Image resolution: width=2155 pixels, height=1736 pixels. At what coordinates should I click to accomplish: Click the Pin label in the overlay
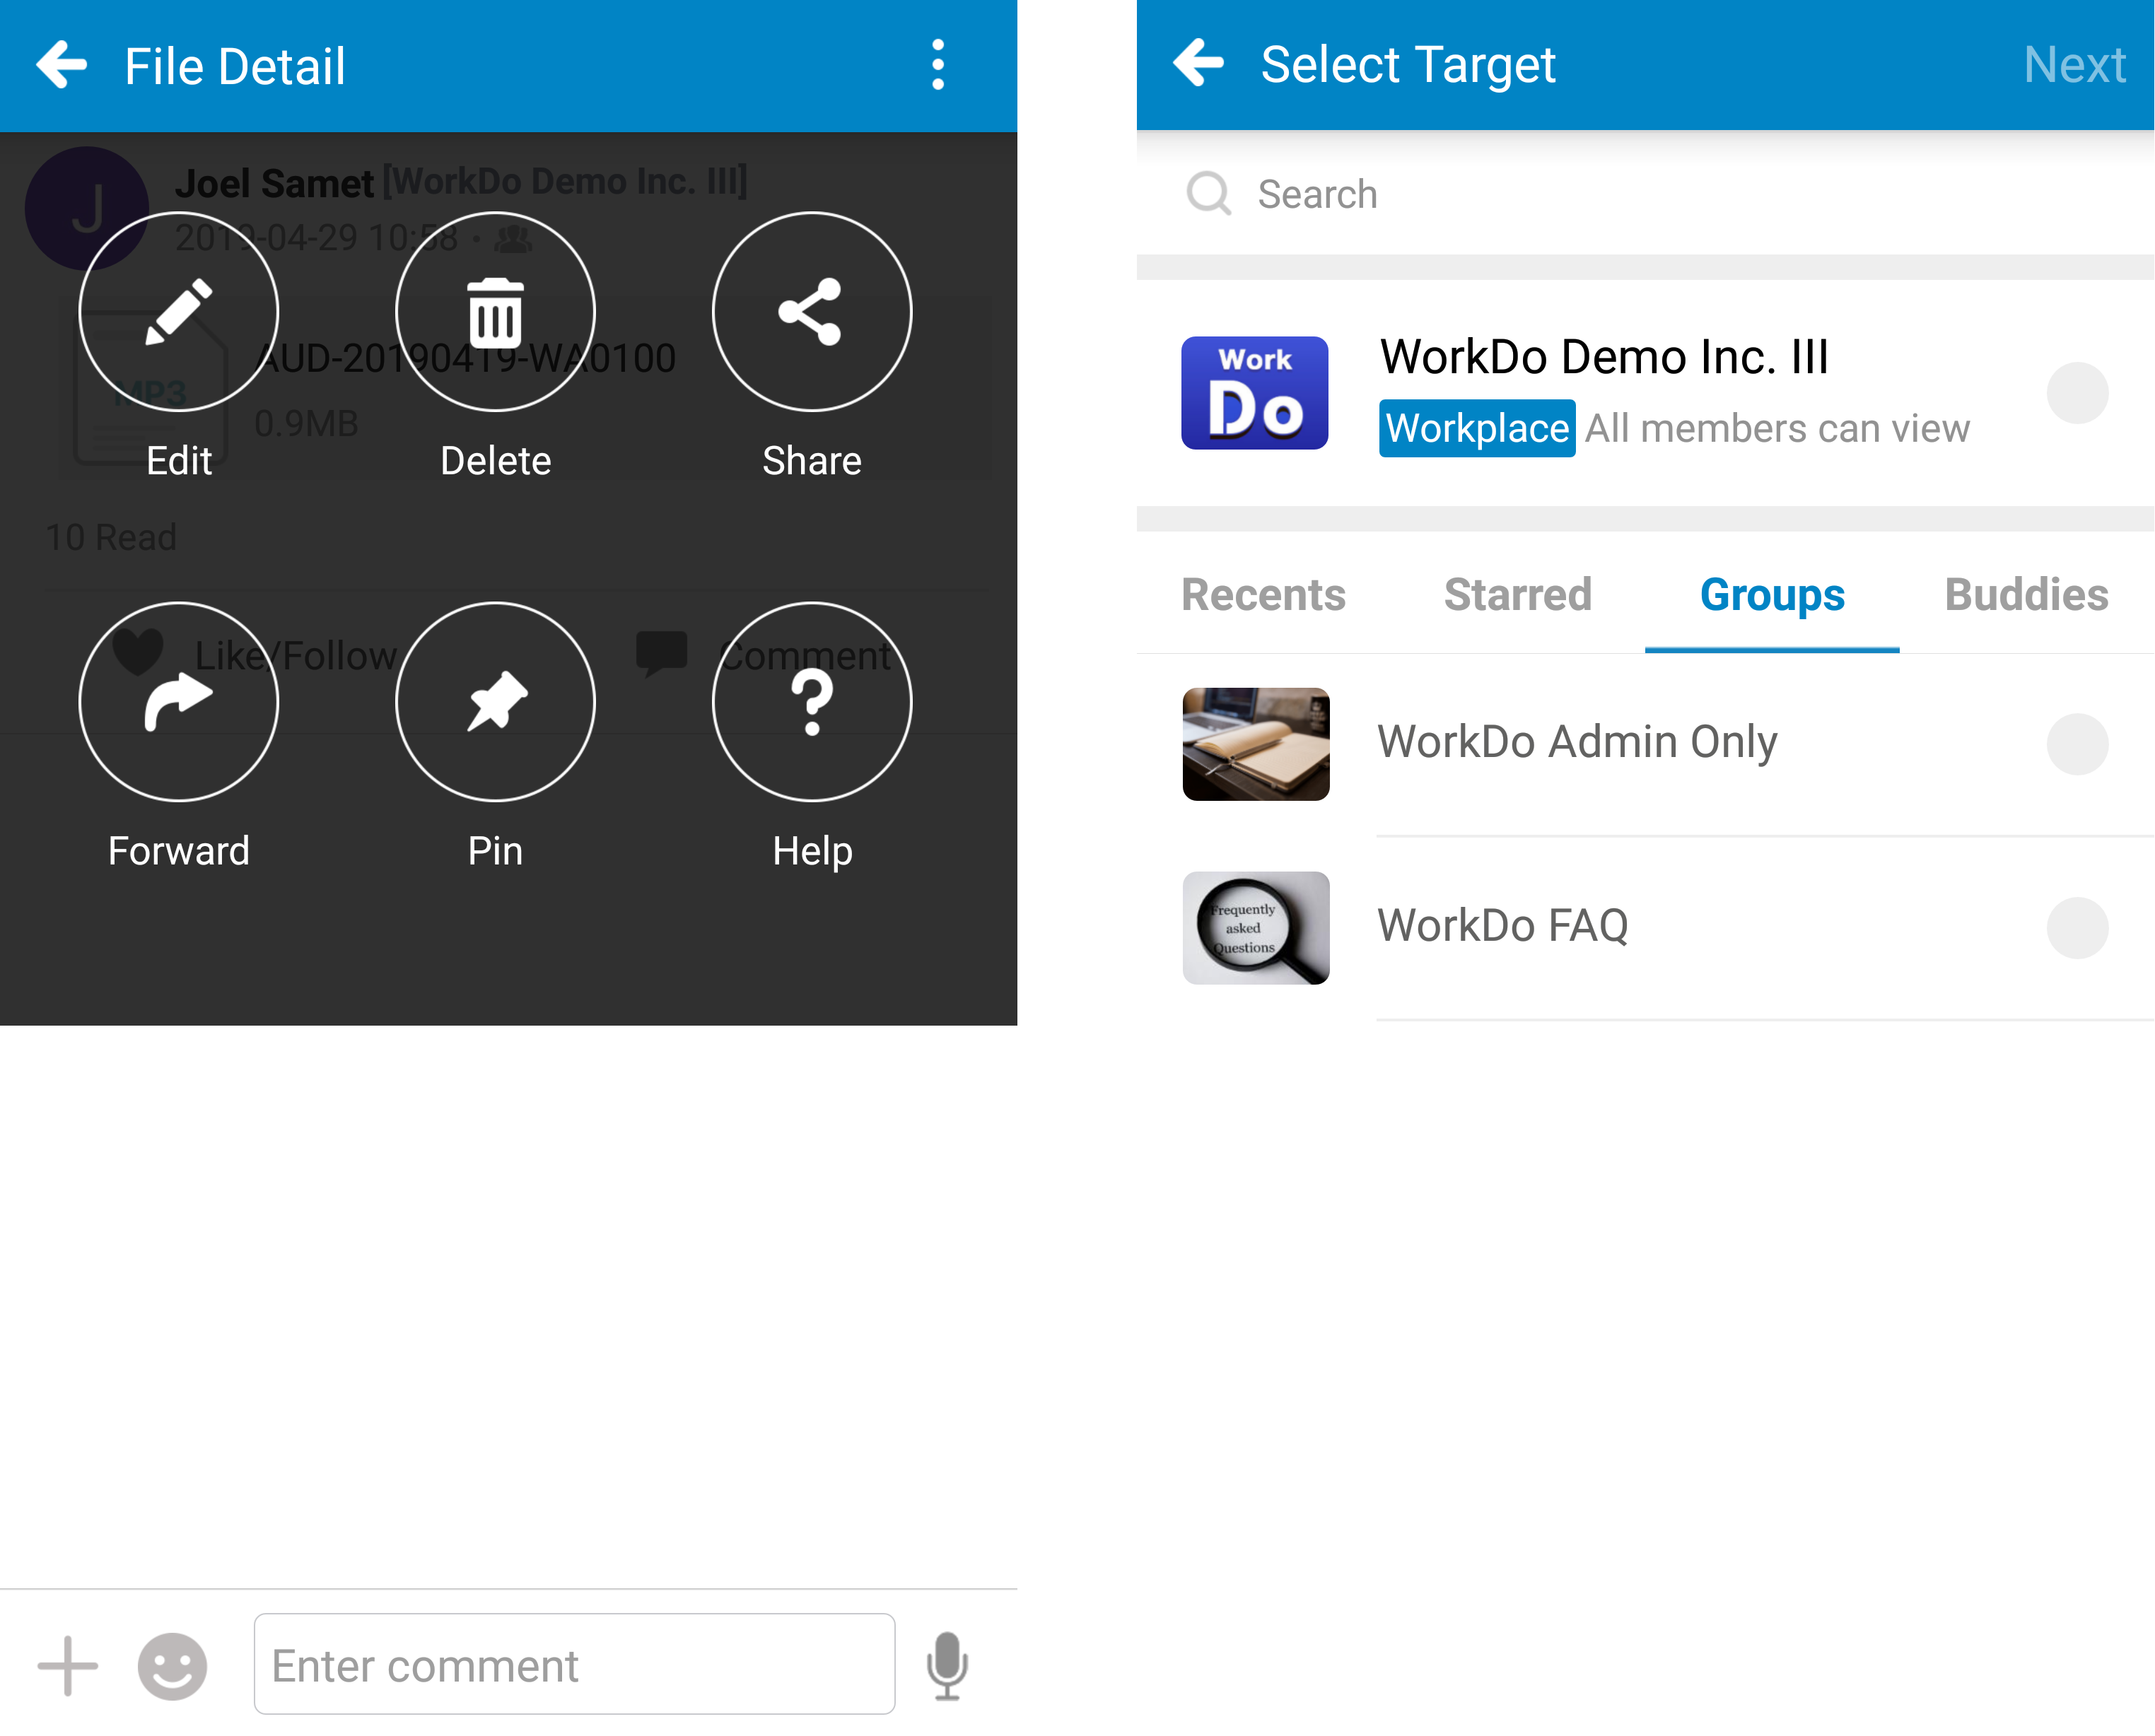point(495,851)
